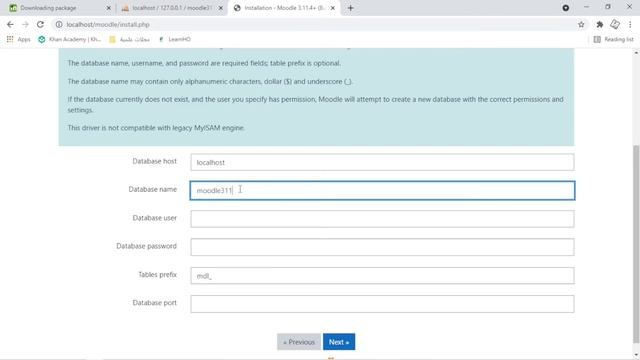Screen dimensions: 640x360
Task: Click 'Database name' label
Action: [153, 189]
